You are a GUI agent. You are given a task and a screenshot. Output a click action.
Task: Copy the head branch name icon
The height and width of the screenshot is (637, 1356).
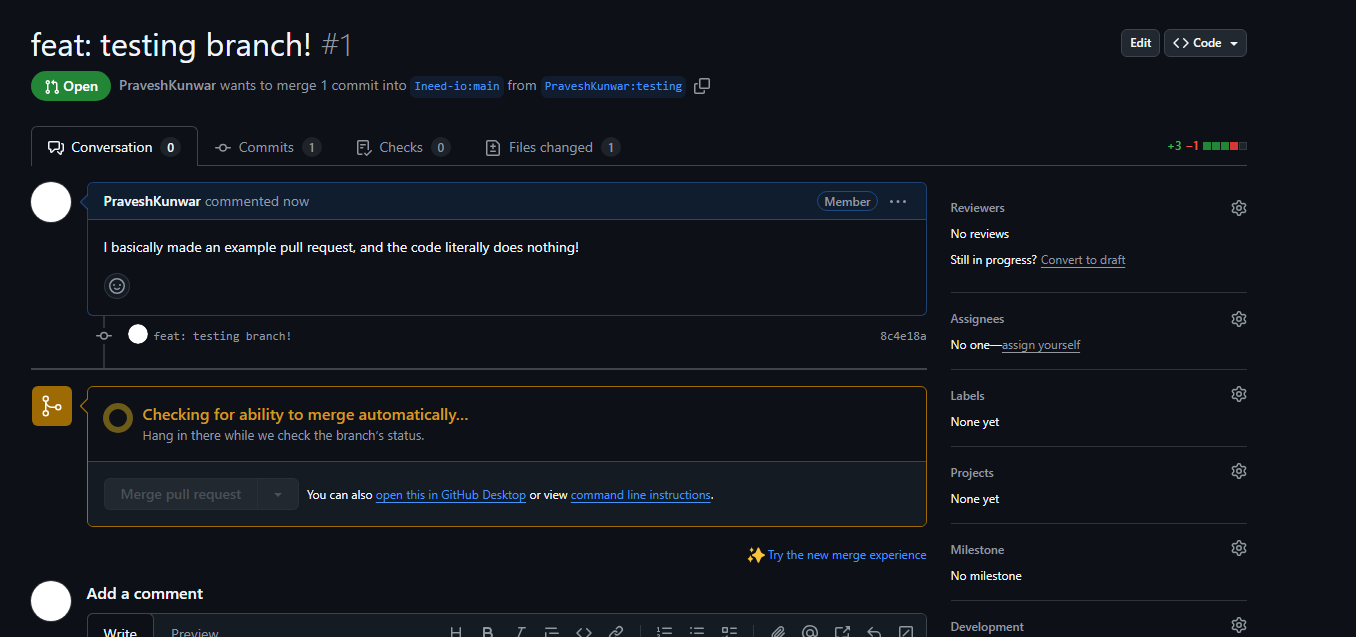(x=702, y=86)
